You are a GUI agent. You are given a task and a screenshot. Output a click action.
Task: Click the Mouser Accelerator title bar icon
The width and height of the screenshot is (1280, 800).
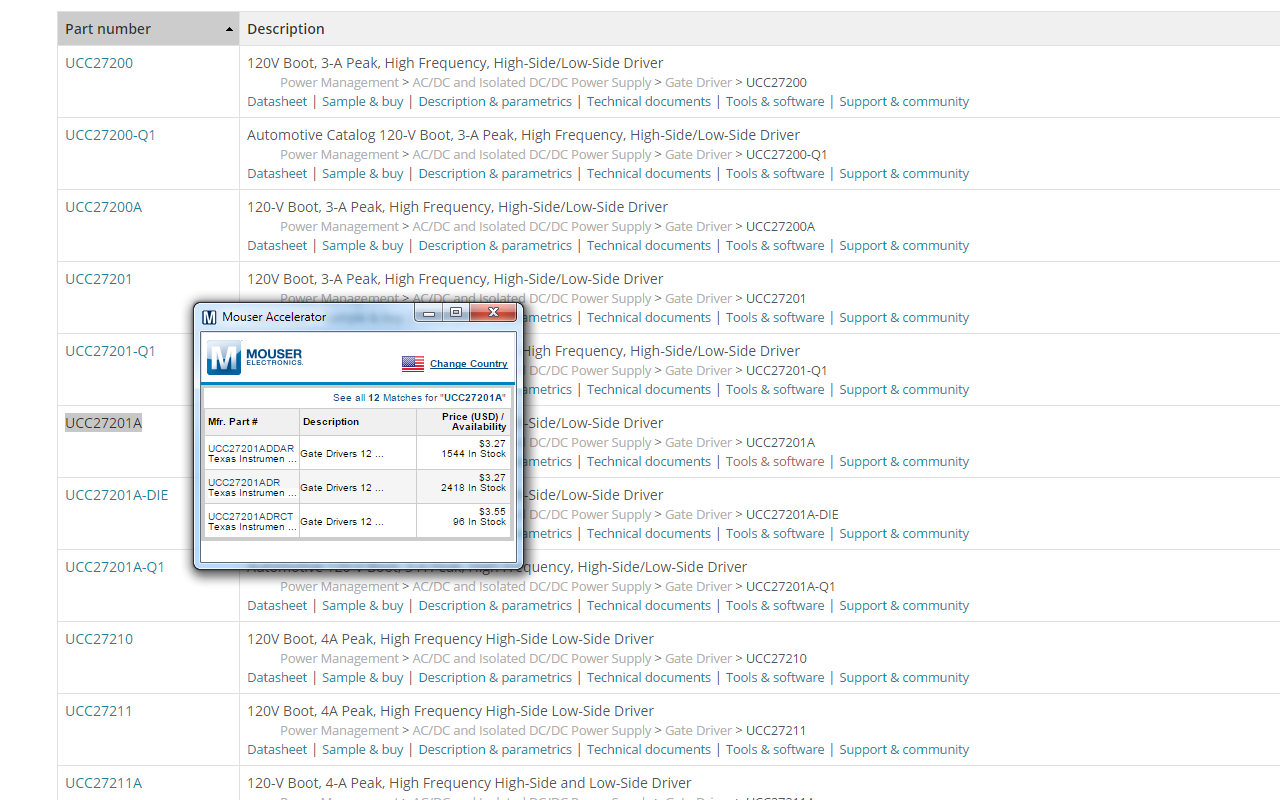[x=209, y=317]
